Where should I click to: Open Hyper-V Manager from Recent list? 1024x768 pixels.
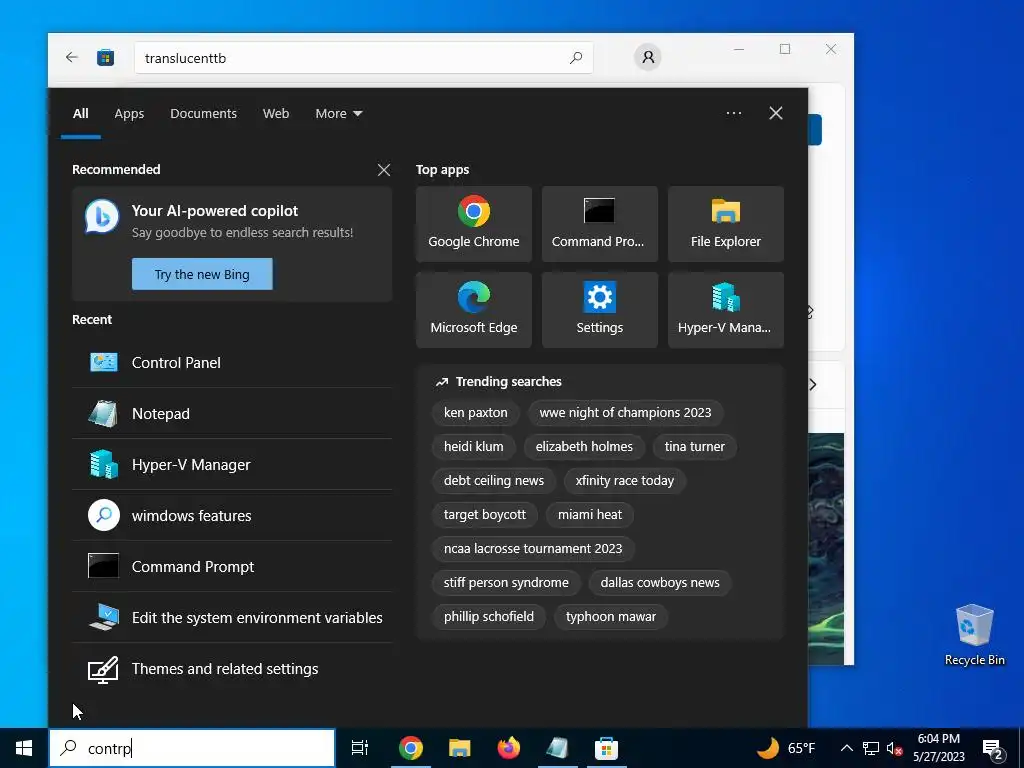point(232,464)
